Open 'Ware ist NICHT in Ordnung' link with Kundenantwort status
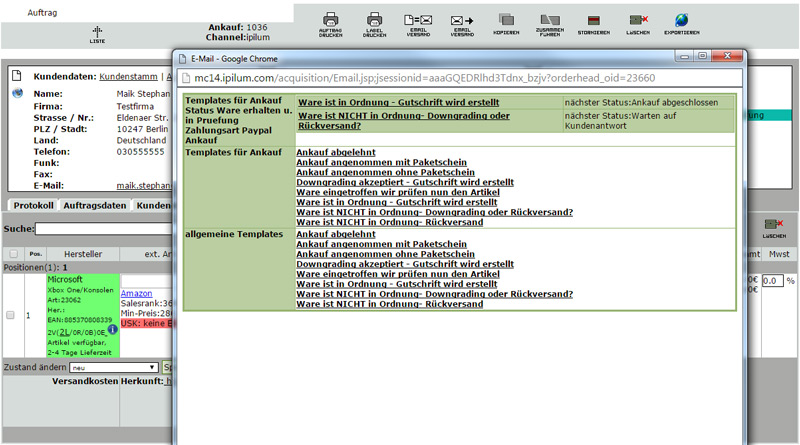800x445 pixels. coord(404,121)
